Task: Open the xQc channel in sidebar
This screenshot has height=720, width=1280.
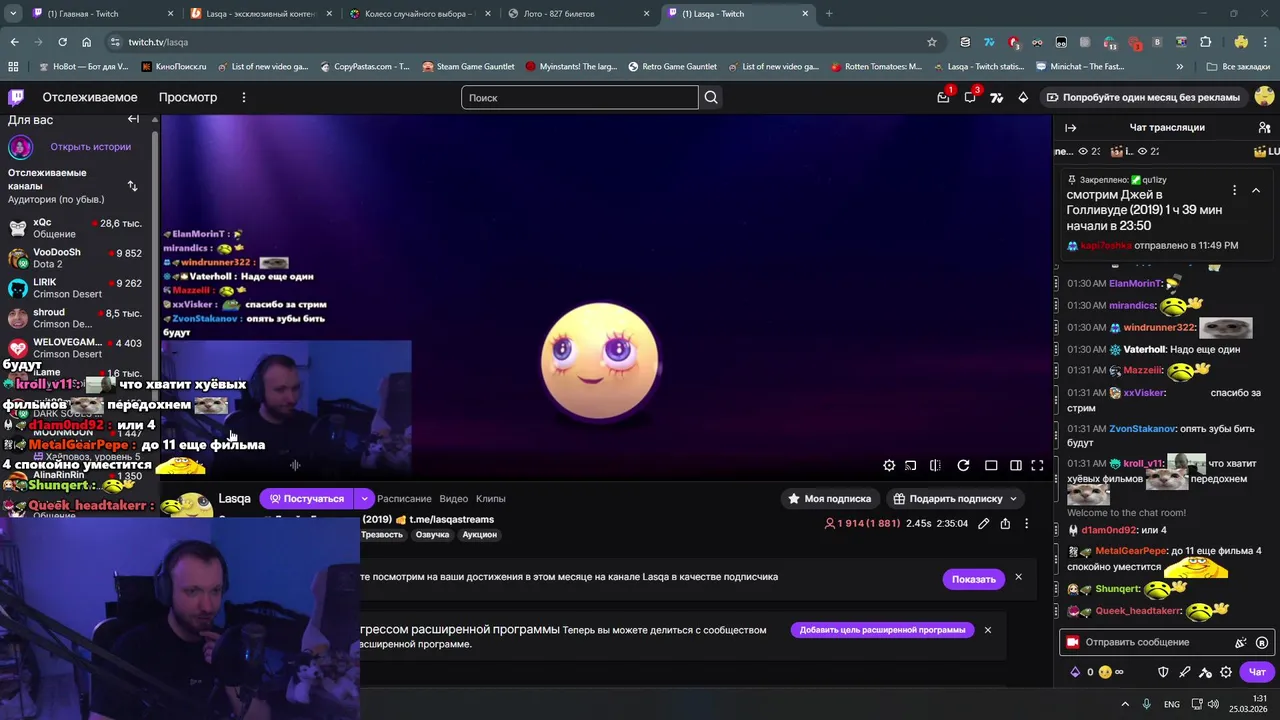Action: pyautogui.click(x=77, y=228)
